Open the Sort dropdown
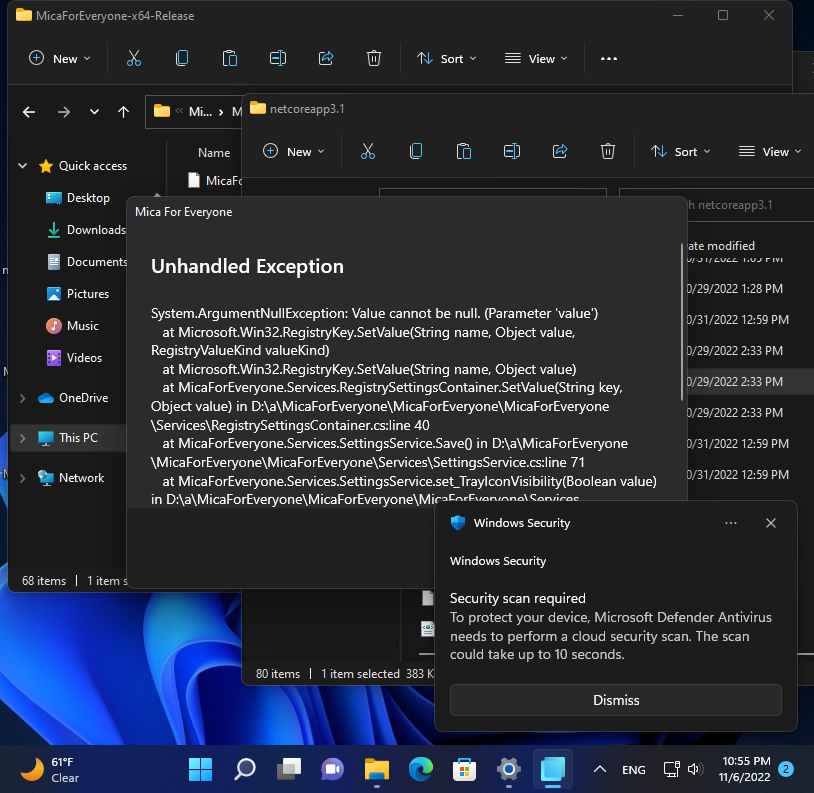Image resolution: width=814 pixels, height=793 pixels. (x=680, y=151)
